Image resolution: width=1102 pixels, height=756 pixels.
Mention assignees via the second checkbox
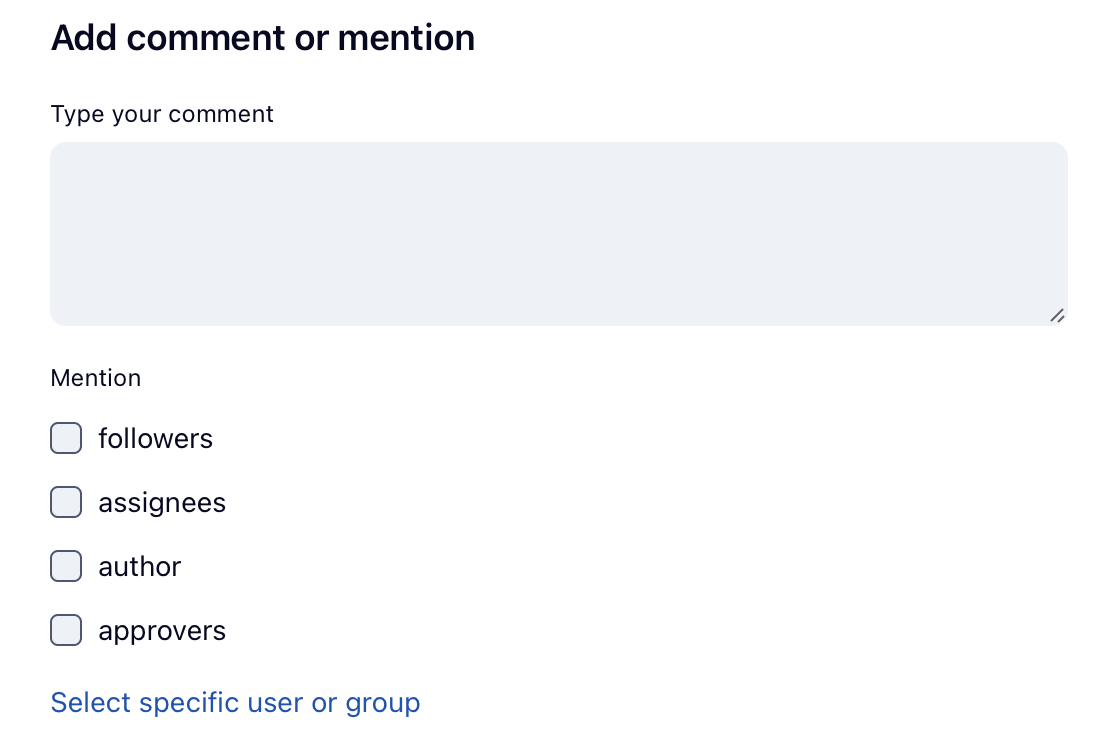coord(66,502)
